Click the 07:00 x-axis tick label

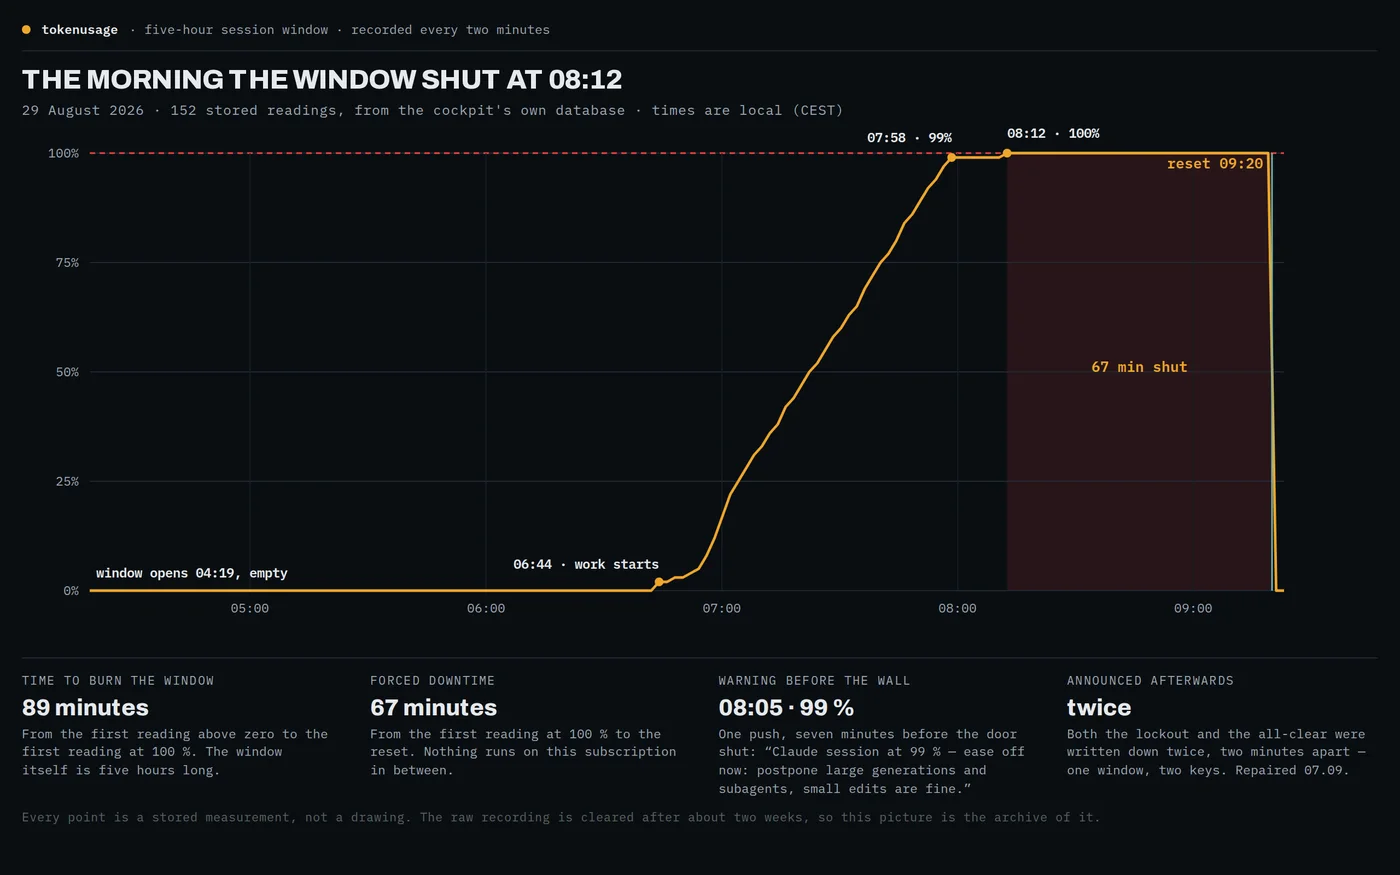722,608
